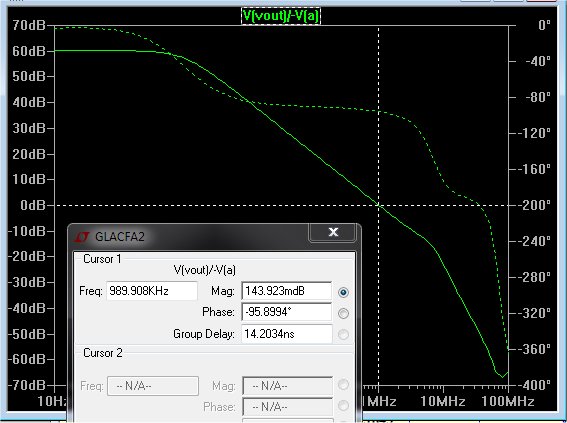Image resolution: width=567 pixels, height=423 pixels.
Task: Click the Cursor 2 Mag field
Action: coord(287,386)
